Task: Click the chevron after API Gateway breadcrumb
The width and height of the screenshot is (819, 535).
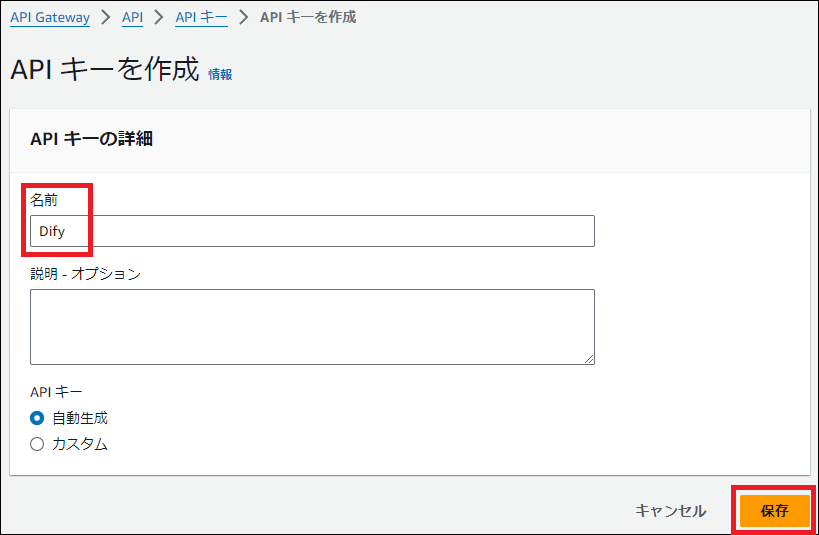Action: [105, 17]
